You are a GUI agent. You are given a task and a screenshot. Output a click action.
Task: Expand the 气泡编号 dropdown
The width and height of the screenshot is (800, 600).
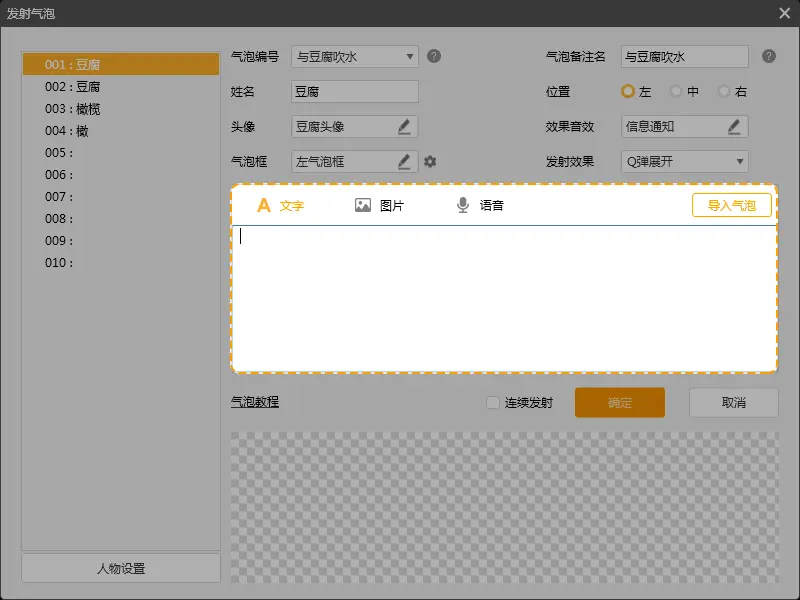[x=409, y=57]
